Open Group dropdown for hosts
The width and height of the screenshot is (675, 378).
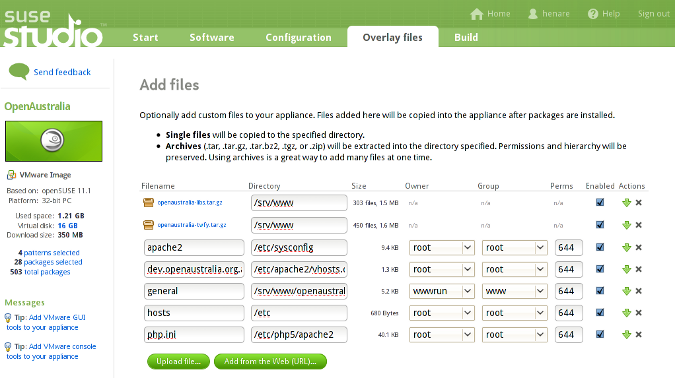[514, 313]
